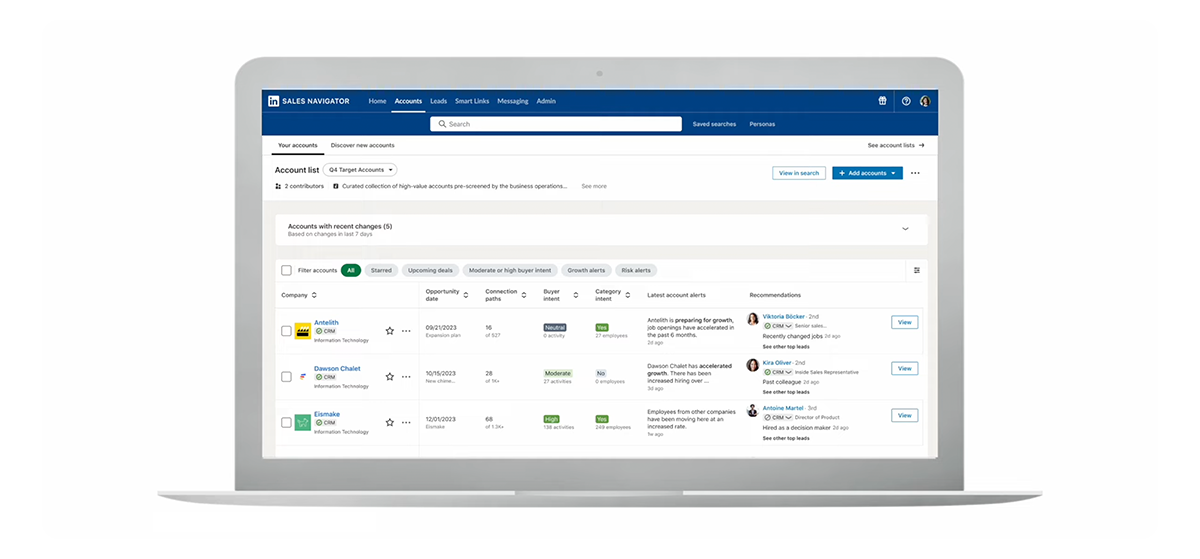This screenshot has height=559, width=1200.
Task: Click View button for Antelith row
Action: pyautogui.click(x=905, y=322)
